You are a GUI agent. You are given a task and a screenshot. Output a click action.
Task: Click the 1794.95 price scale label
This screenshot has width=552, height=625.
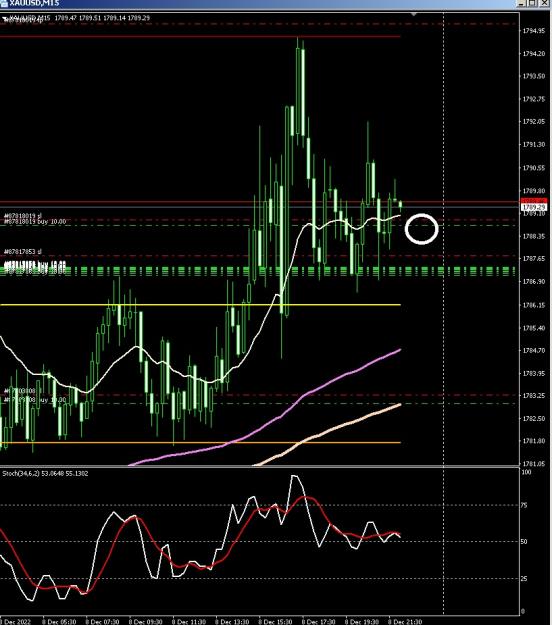pyautogui.click(x=534, y=31)
